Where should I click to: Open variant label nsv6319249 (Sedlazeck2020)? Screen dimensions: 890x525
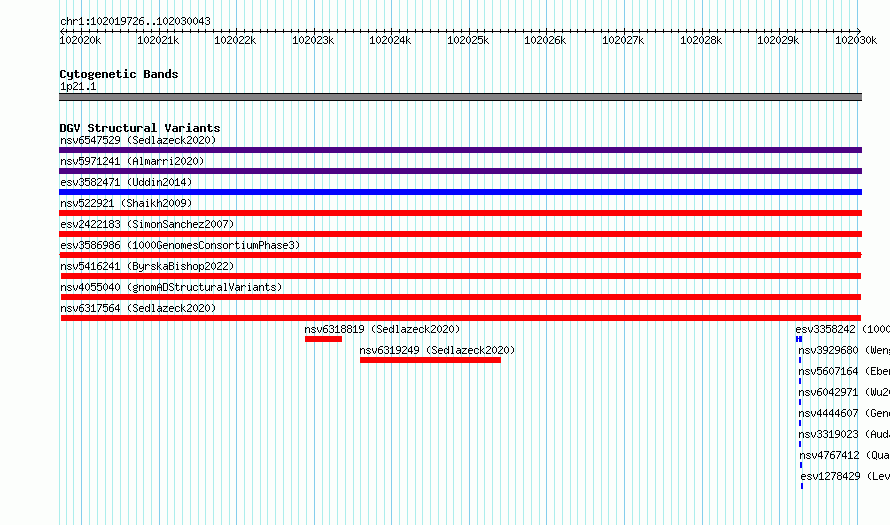click(x=437, y=350)
